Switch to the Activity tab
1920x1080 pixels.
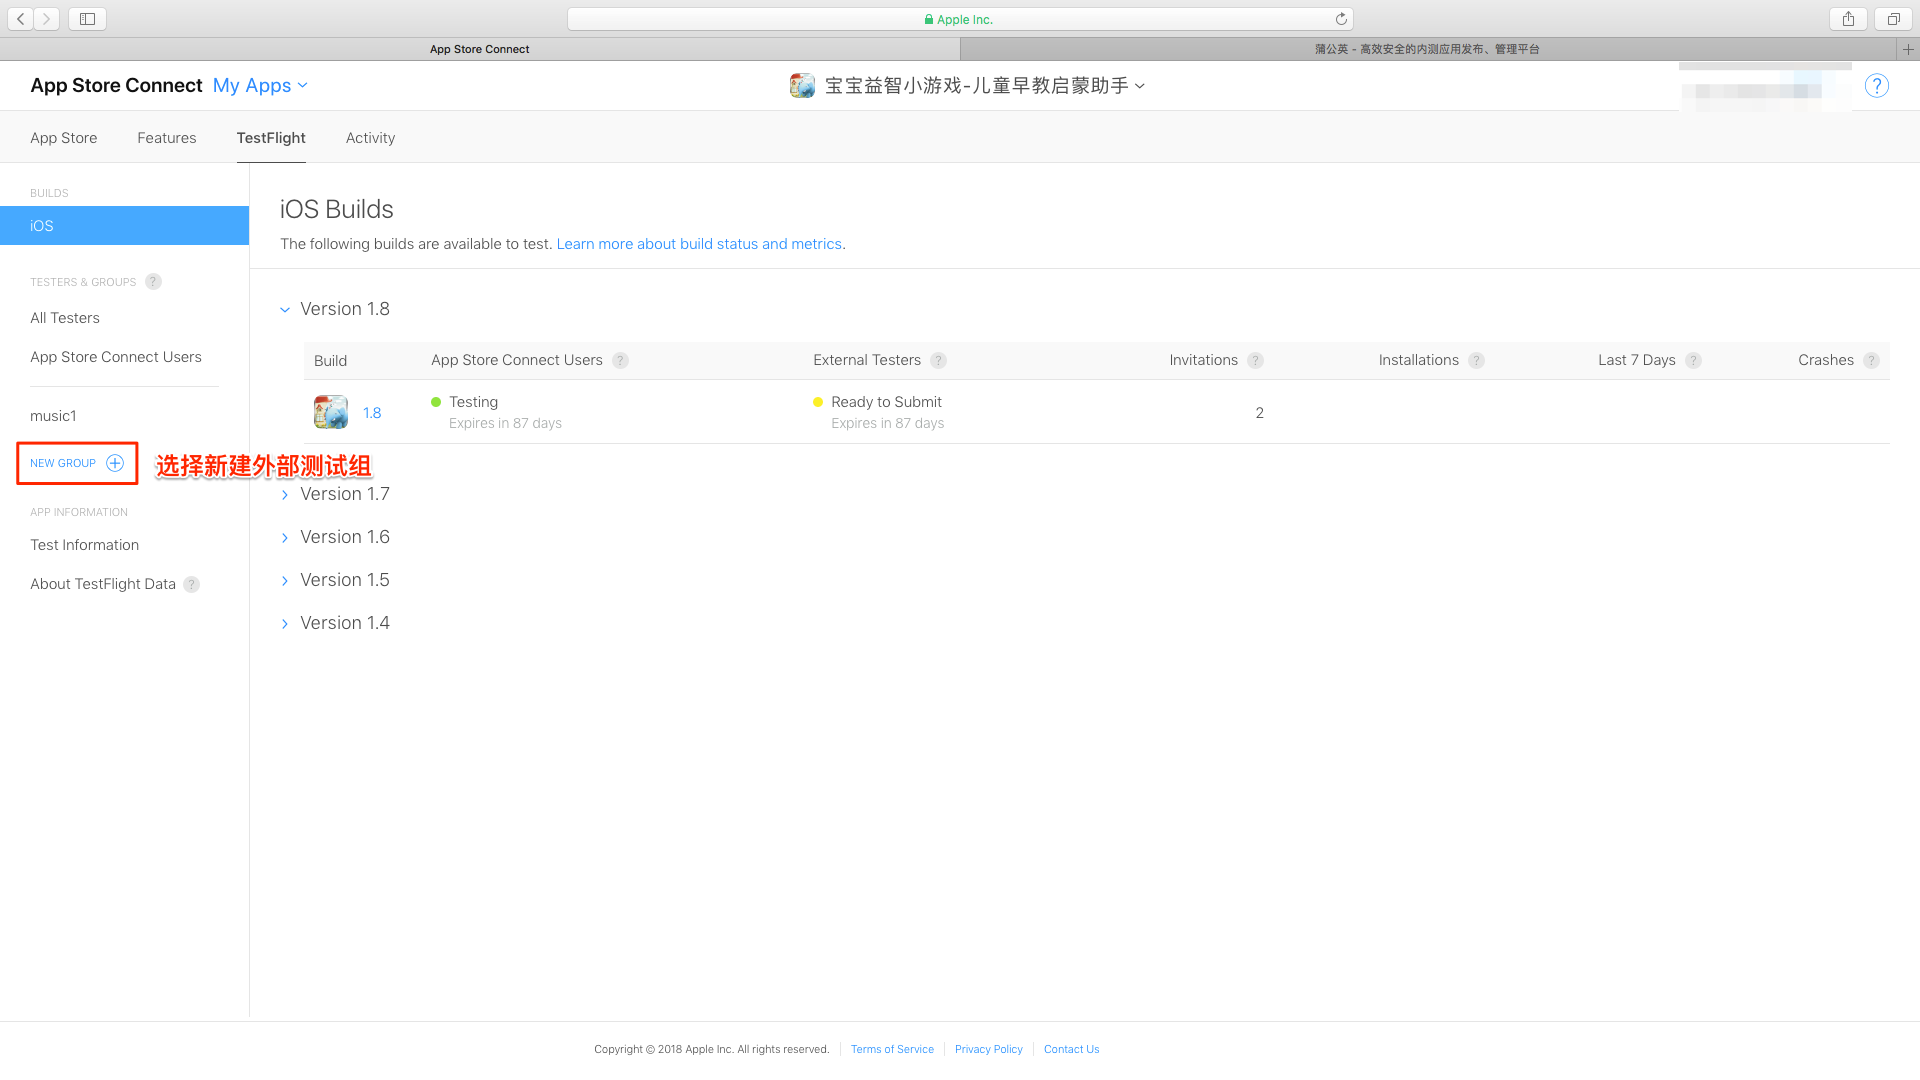(x=370, y=138)
